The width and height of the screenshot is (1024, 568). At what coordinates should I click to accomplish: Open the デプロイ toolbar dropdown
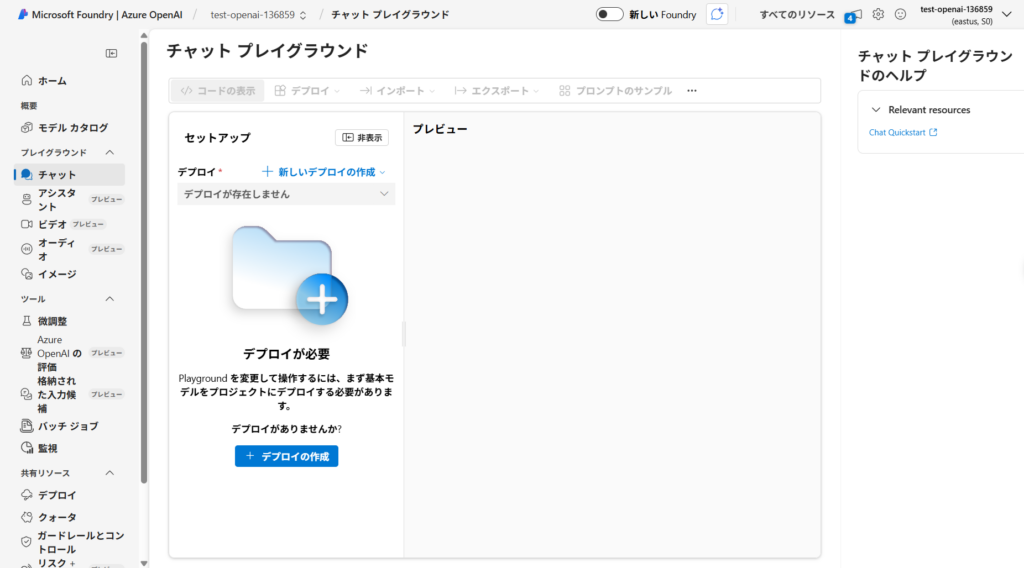pos(308,91)
